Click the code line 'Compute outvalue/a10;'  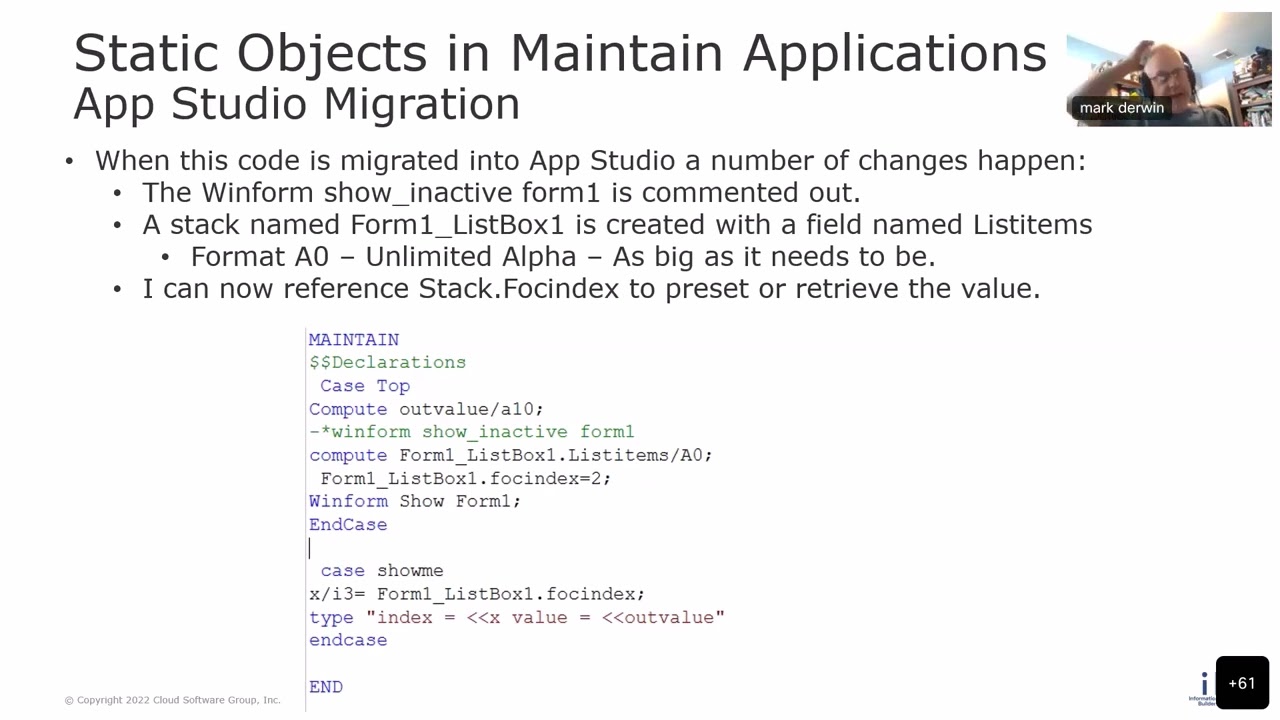(426, 409)
